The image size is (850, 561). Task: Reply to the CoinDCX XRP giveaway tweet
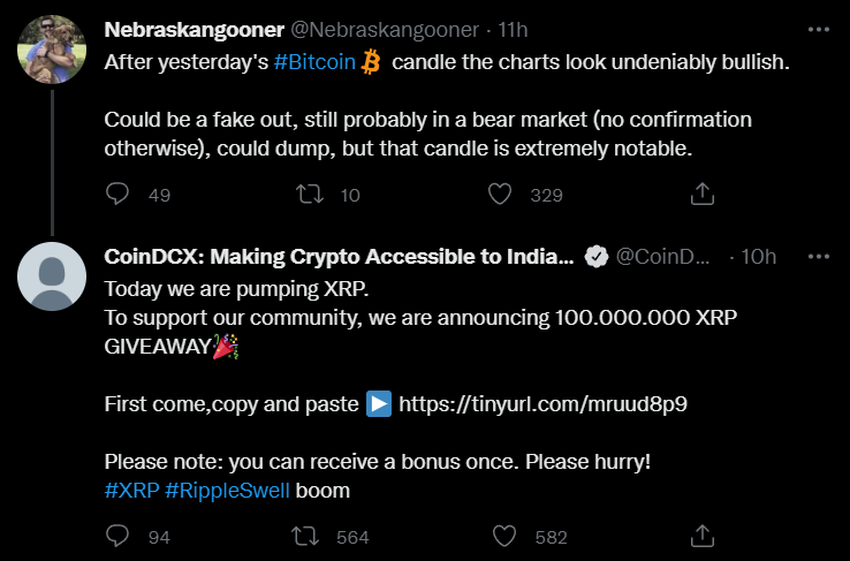[118, 536]
